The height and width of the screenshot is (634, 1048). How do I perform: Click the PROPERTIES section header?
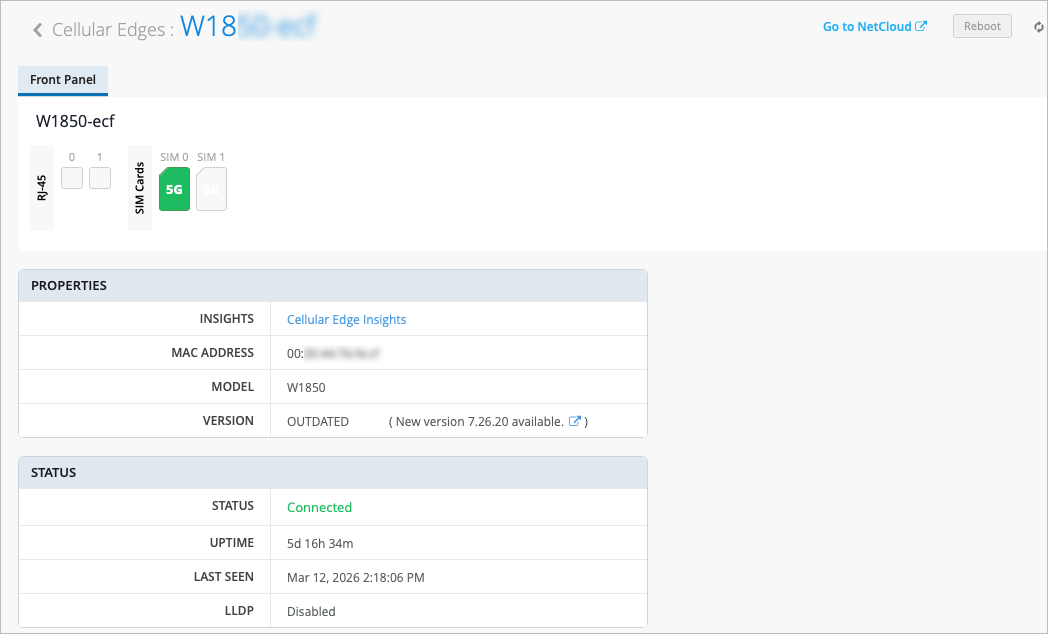click(333, 285)
